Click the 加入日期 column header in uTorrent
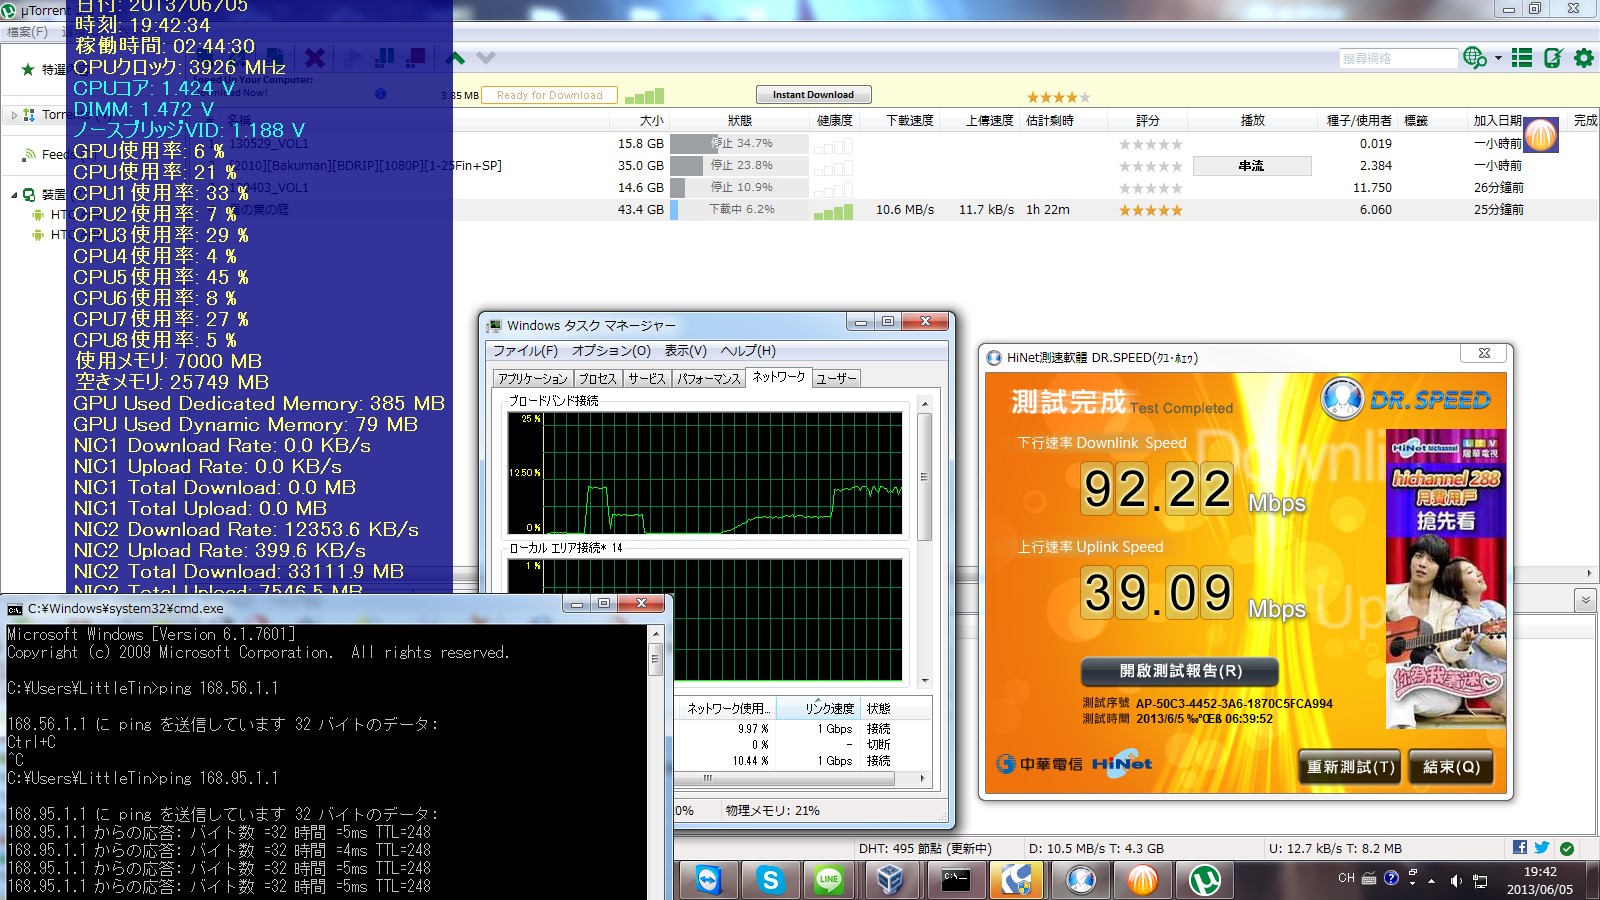Image resolution: width=1600 pixels, height=900 pixels. 1497,120
